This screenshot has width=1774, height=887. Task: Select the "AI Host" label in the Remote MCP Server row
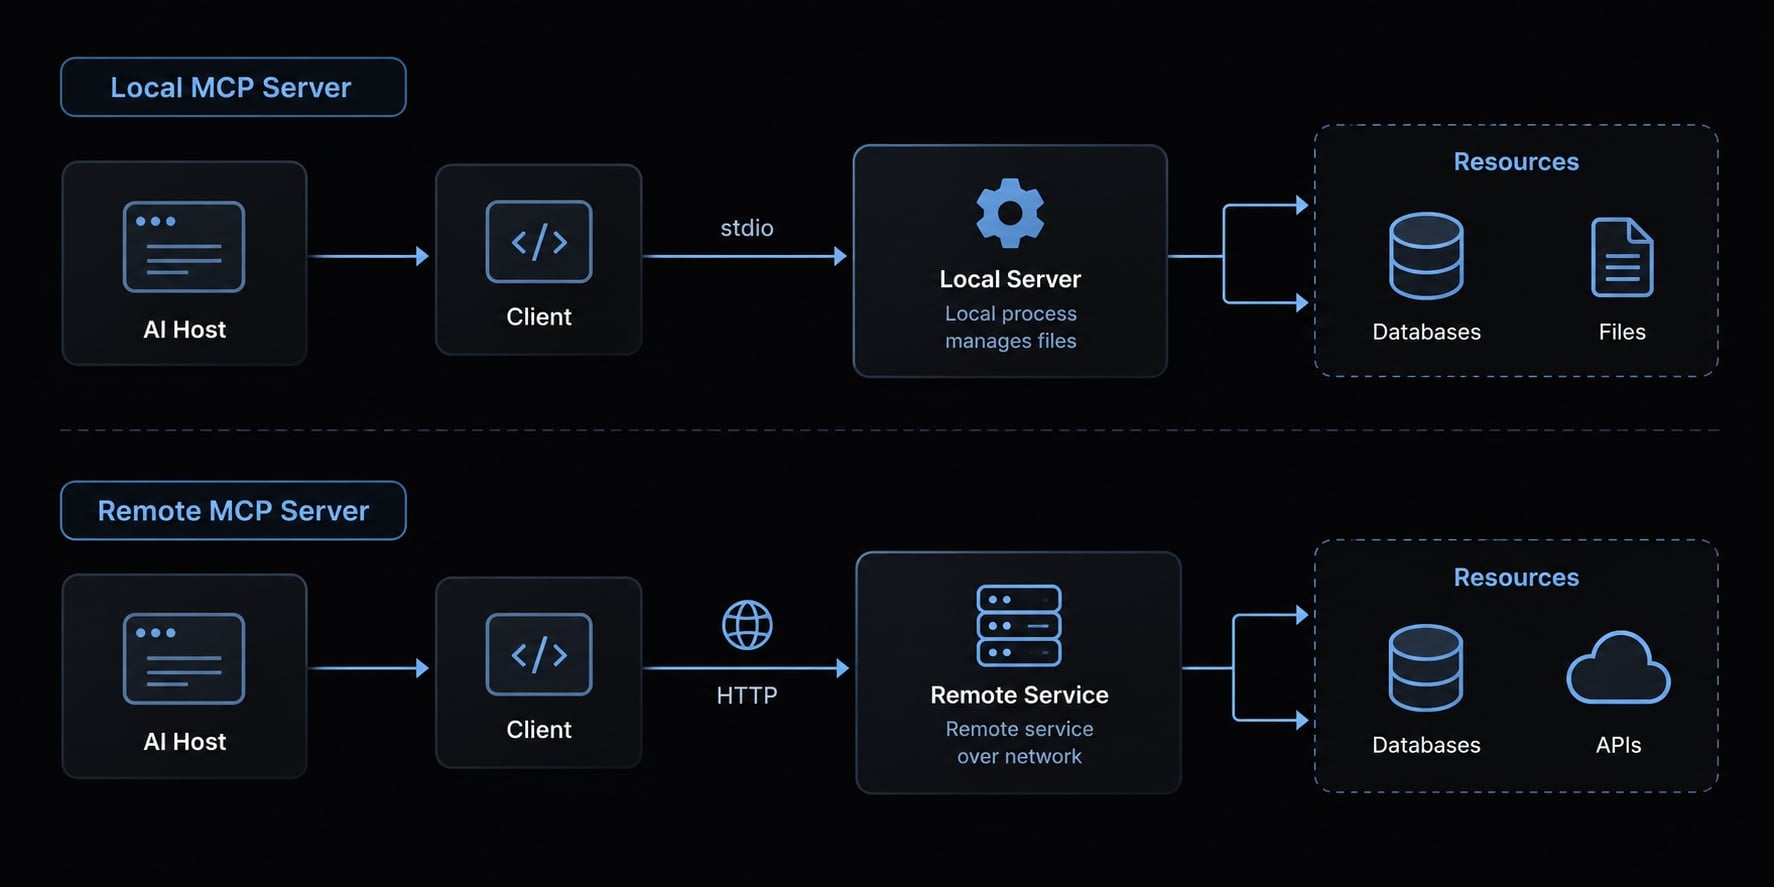184,742
